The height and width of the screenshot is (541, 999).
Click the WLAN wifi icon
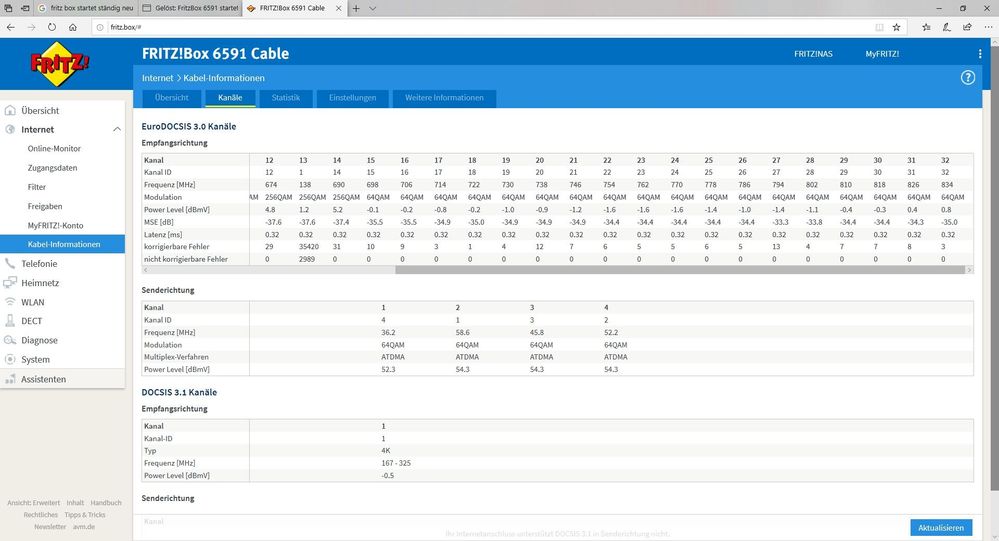[10, 302]
